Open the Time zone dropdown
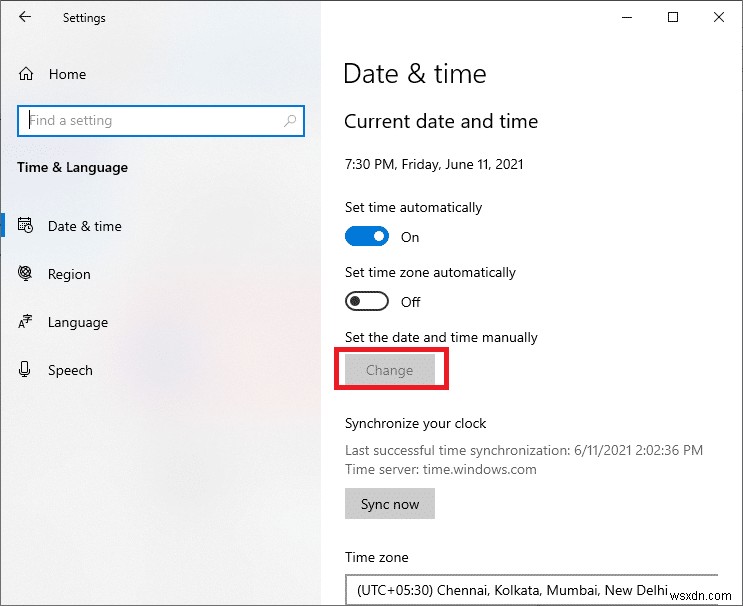Image resolution: width=743 pixels, height=606 pixels. click(x=532, y=590)
